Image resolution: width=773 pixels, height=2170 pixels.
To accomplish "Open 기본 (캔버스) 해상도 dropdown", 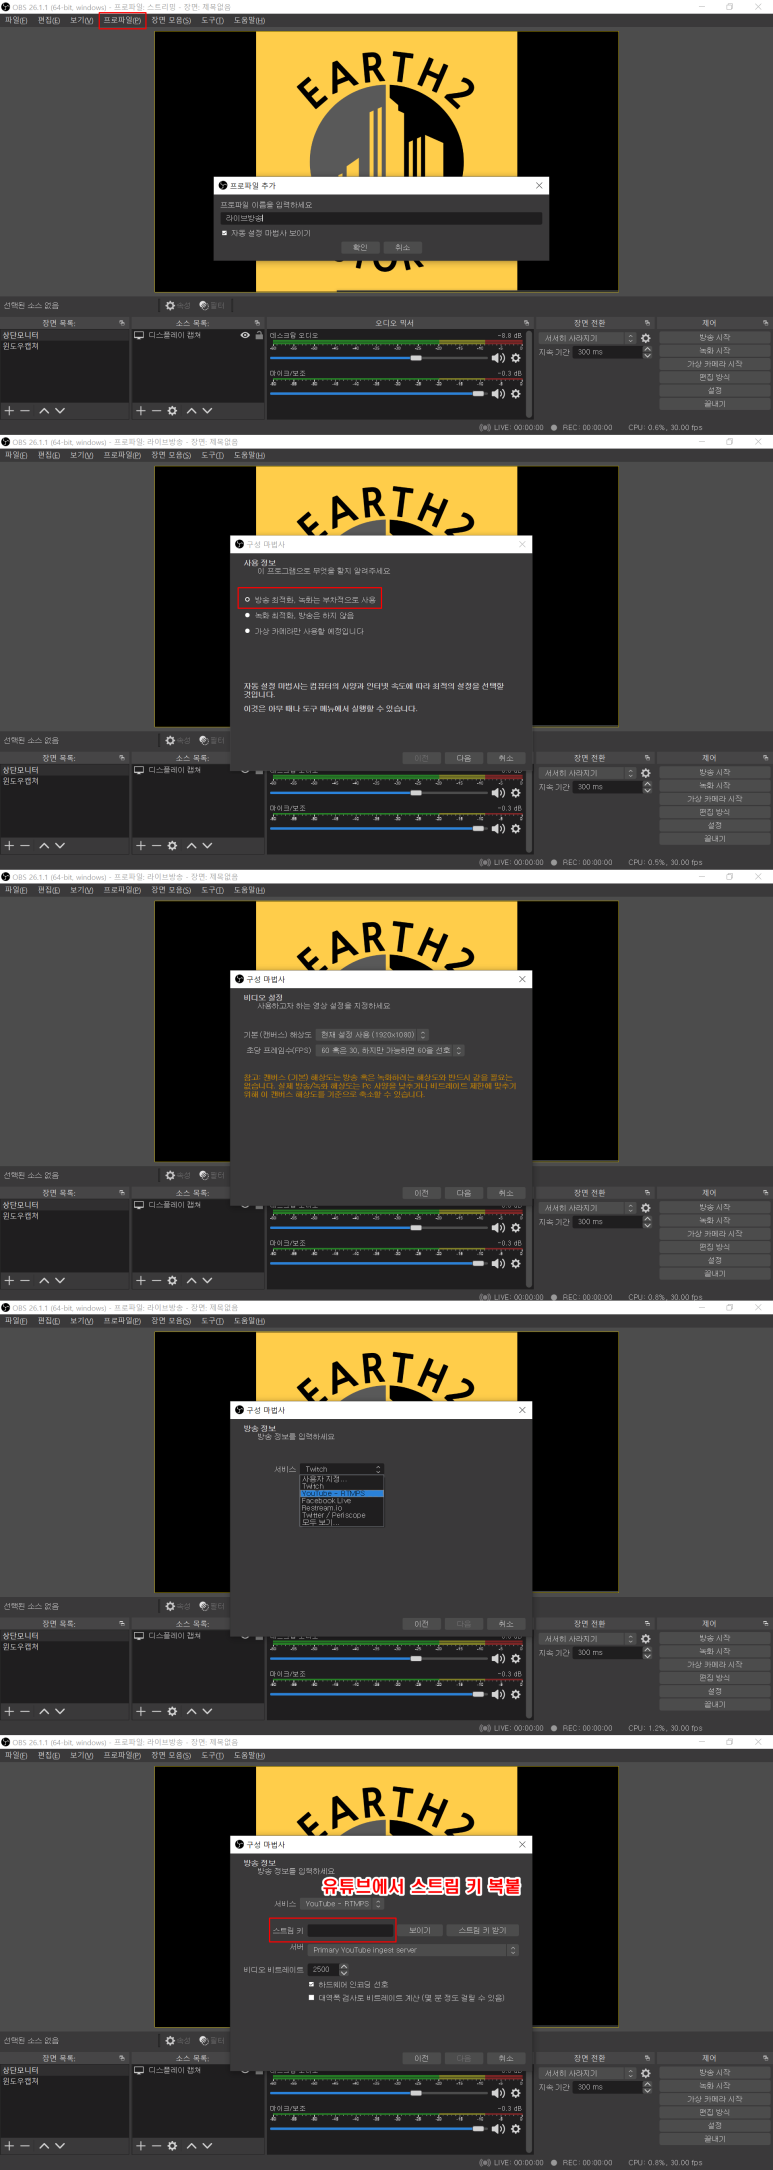I will tap(372, 1035).
